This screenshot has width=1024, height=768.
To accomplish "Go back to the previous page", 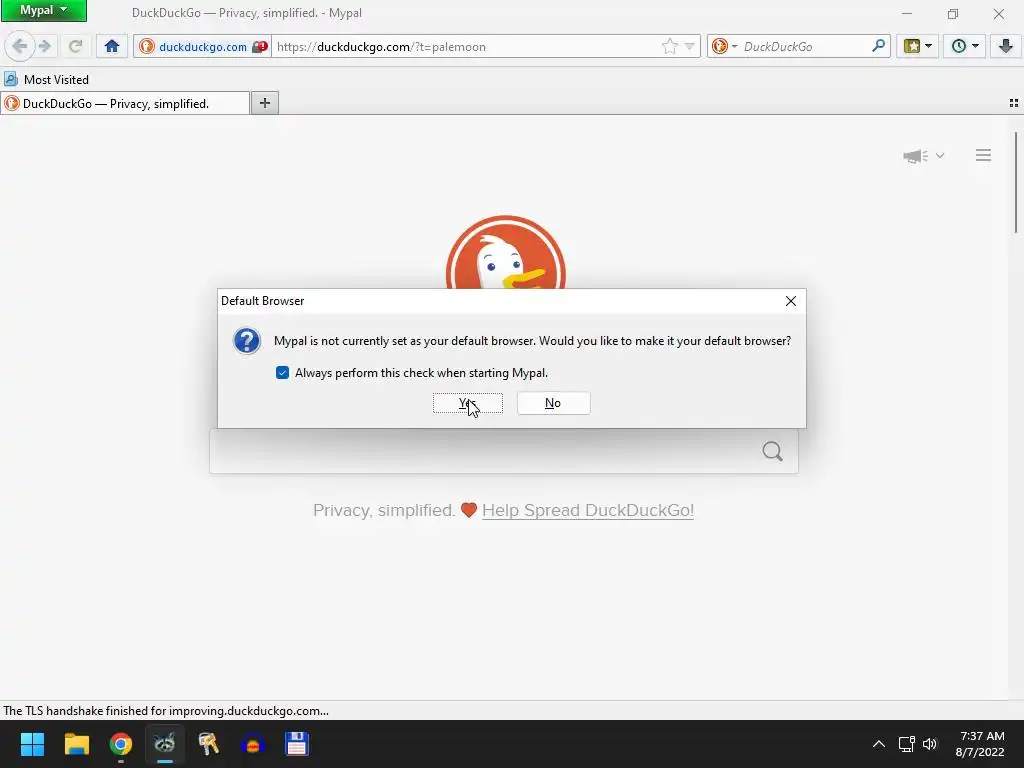I will [x=20, y=46].
